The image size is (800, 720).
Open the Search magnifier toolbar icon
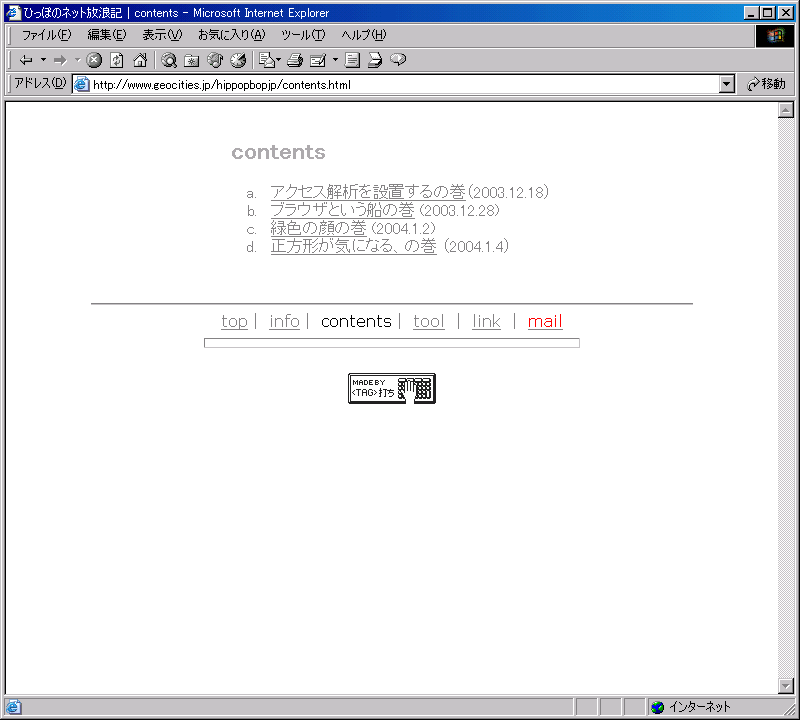[x=169, y=60]
